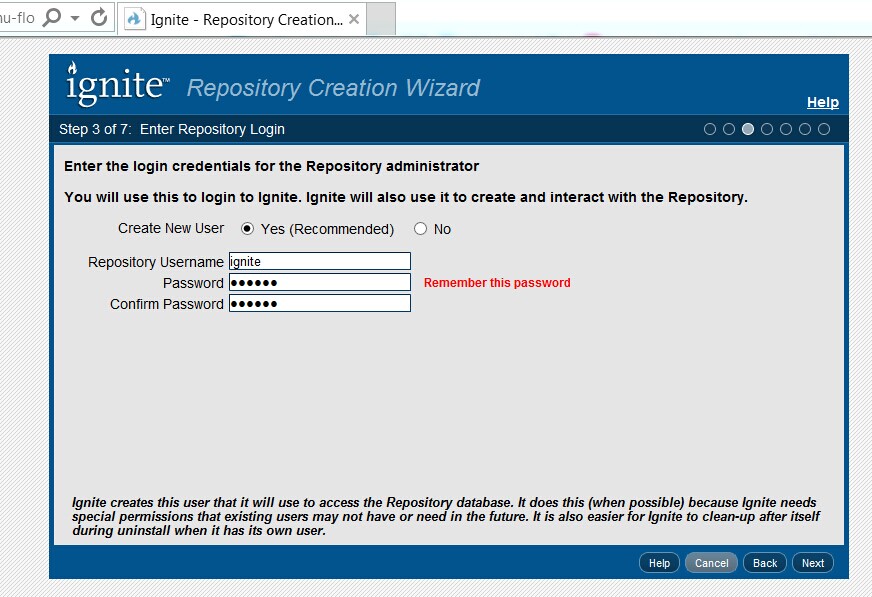Image resolution: width=872 pixels, height=597 pixels.
Task: Open the Help link in the header
Action: 823,102
